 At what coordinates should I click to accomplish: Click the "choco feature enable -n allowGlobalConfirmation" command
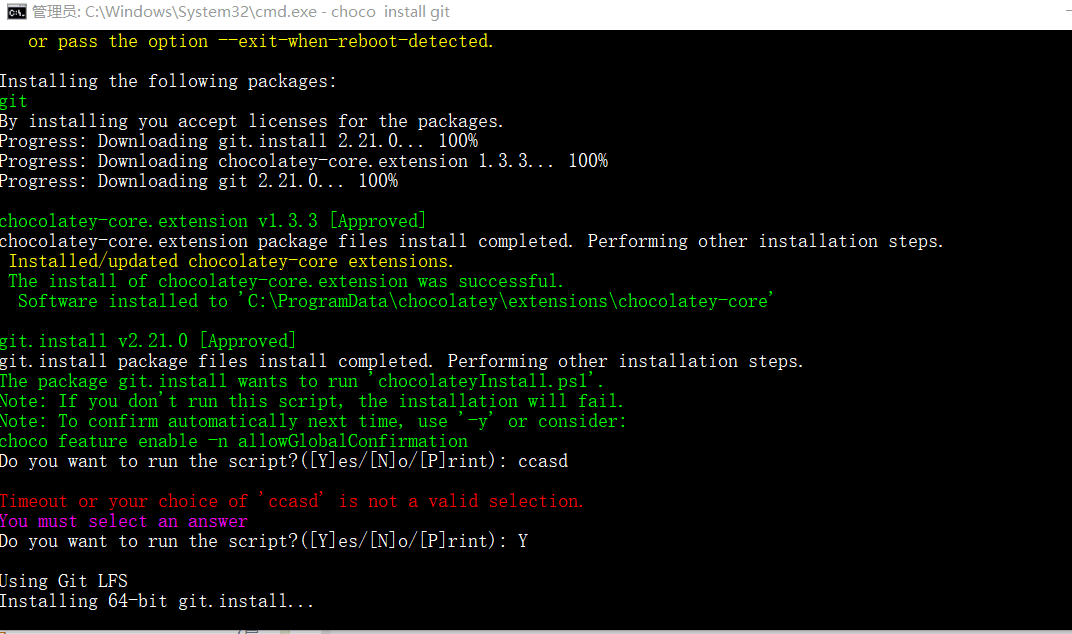tap(233, 441)
